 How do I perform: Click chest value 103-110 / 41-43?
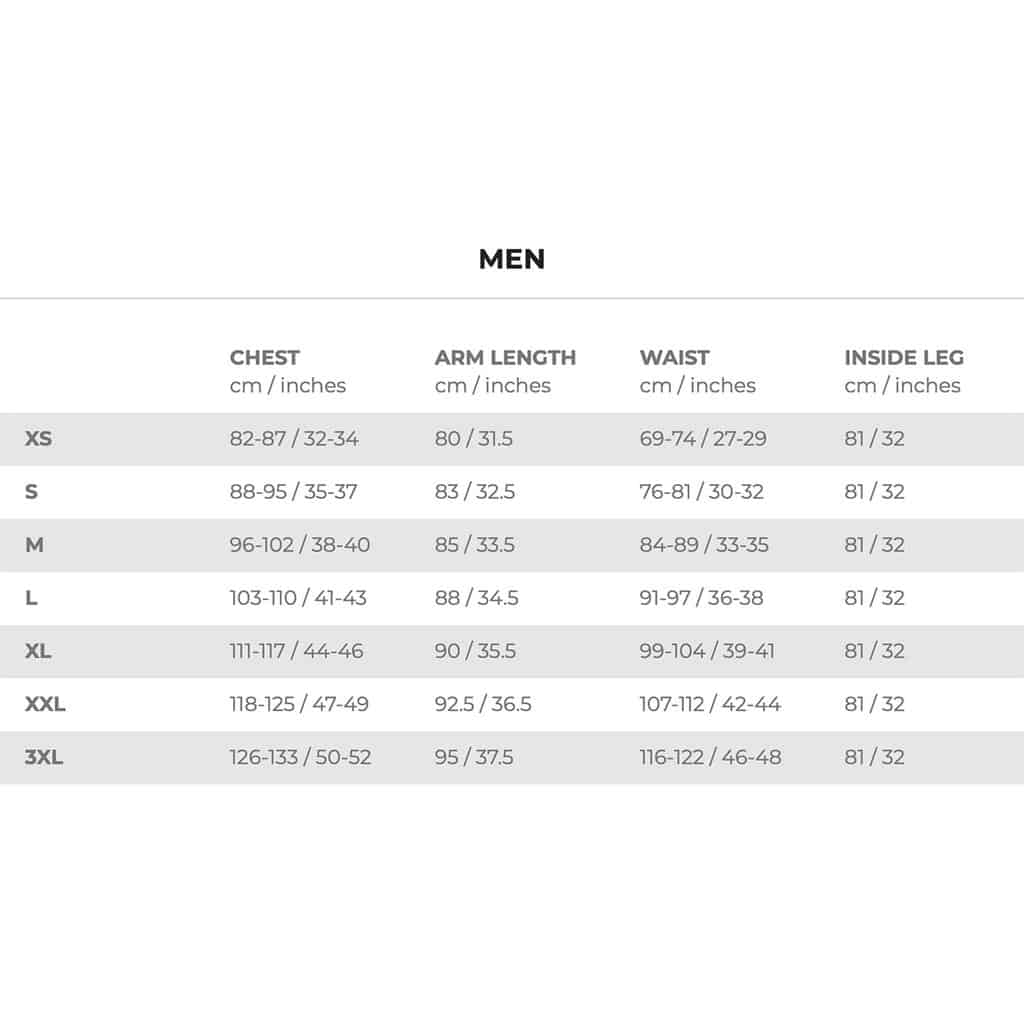(298, 597)
